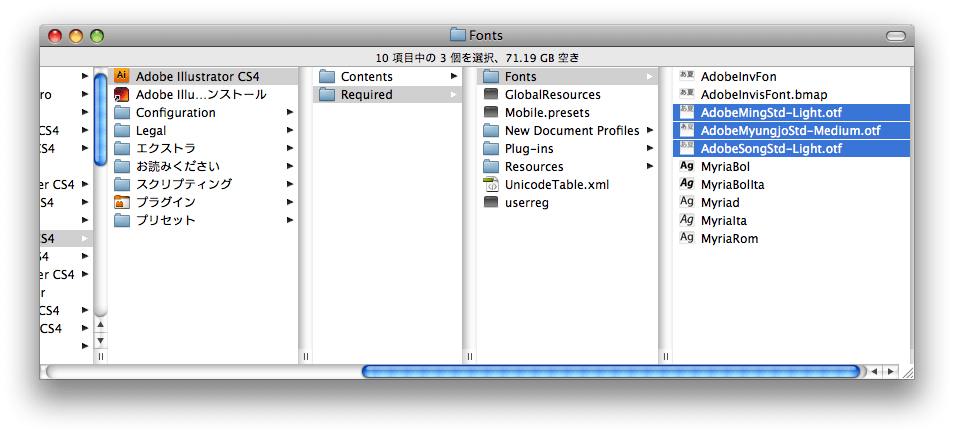This screenshot has height=434, width=954.
Task: Select the スクリプティング folder icon
Action: tap(122, 184)
